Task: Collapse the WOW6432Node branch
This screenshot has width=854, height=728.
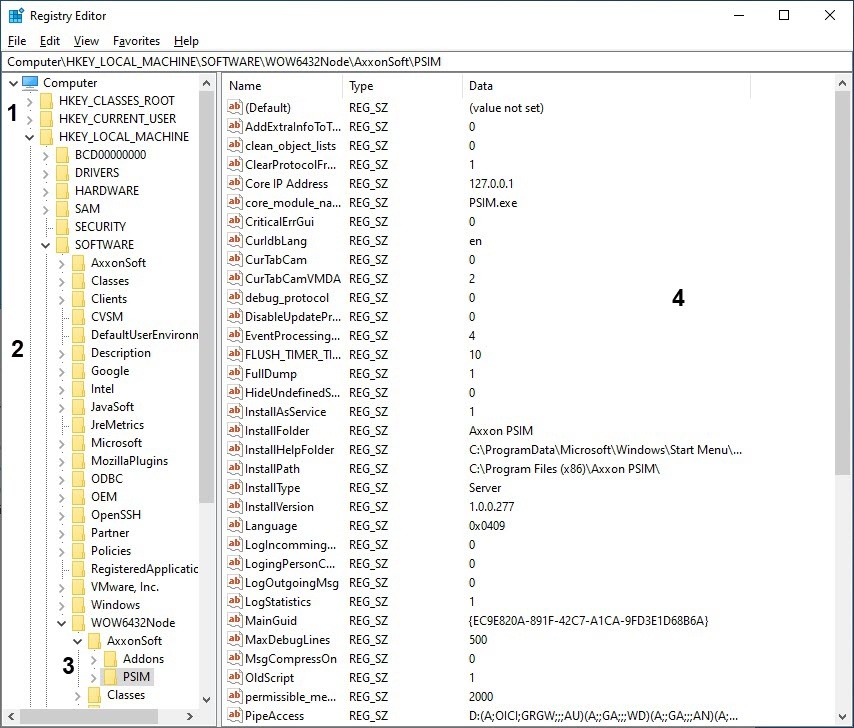Action: pyautogui.click(x=62, y=623)
